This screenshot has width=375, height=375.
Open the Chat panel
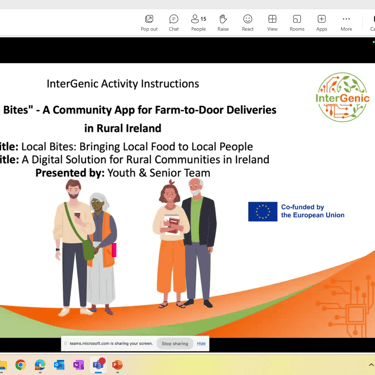pos(174,23)
